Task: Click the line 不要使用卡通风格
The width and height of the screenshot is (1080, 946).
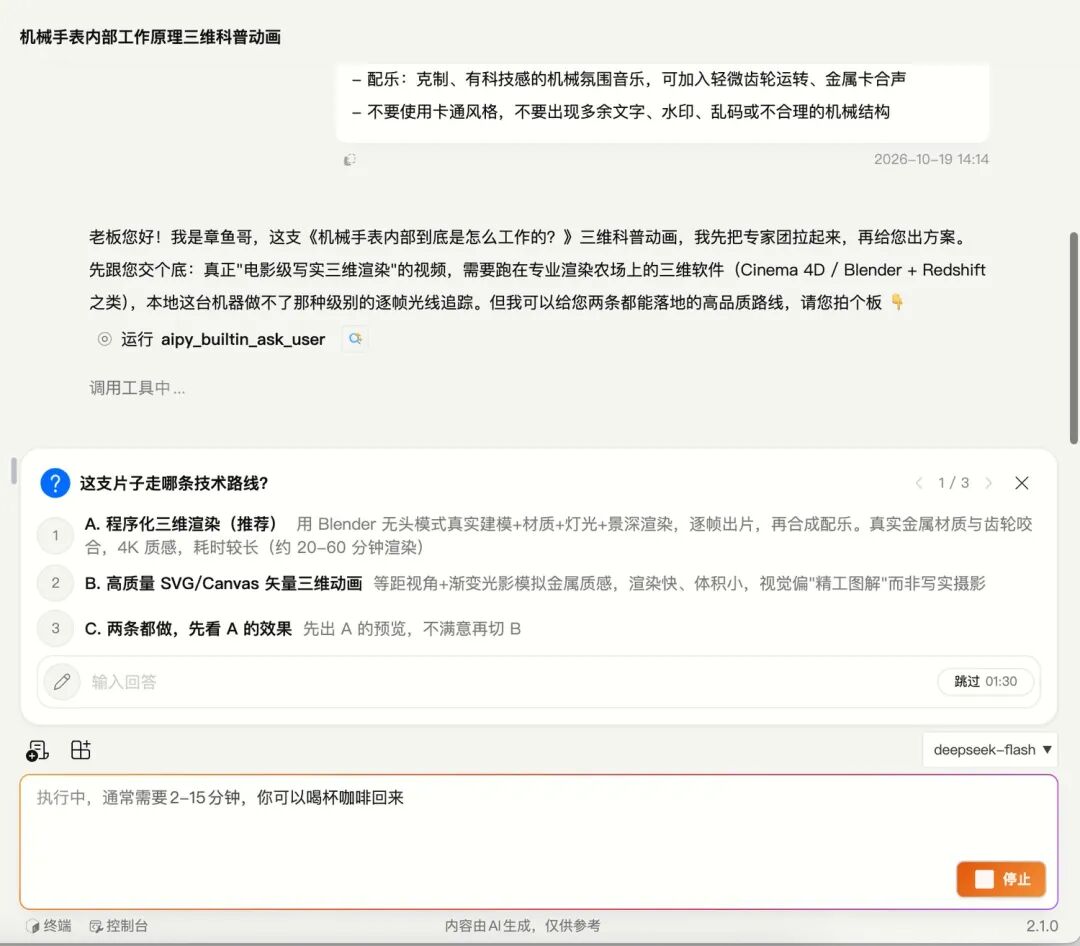Action: click(621, 112)
